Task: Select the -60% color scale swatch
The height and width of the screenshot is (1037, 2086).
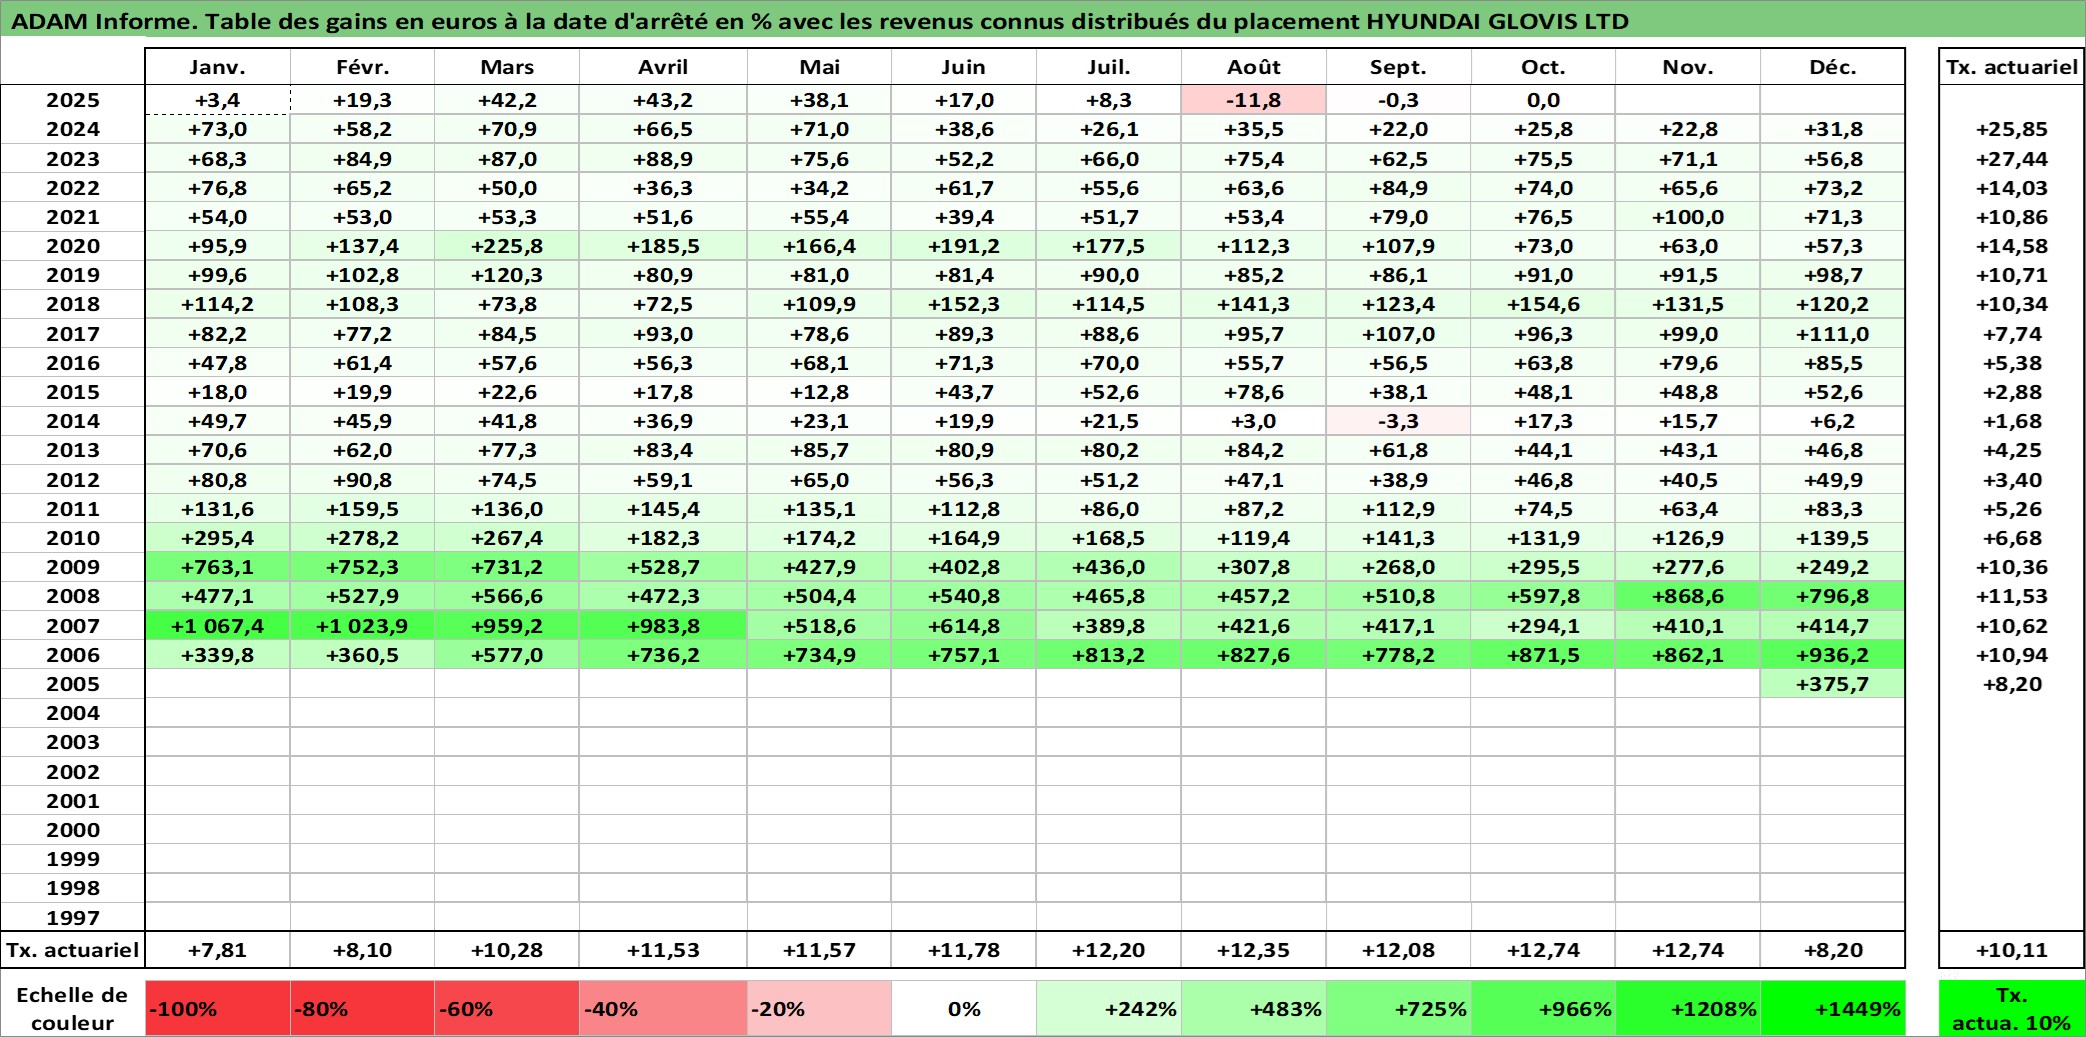Action: [507, 1008]
